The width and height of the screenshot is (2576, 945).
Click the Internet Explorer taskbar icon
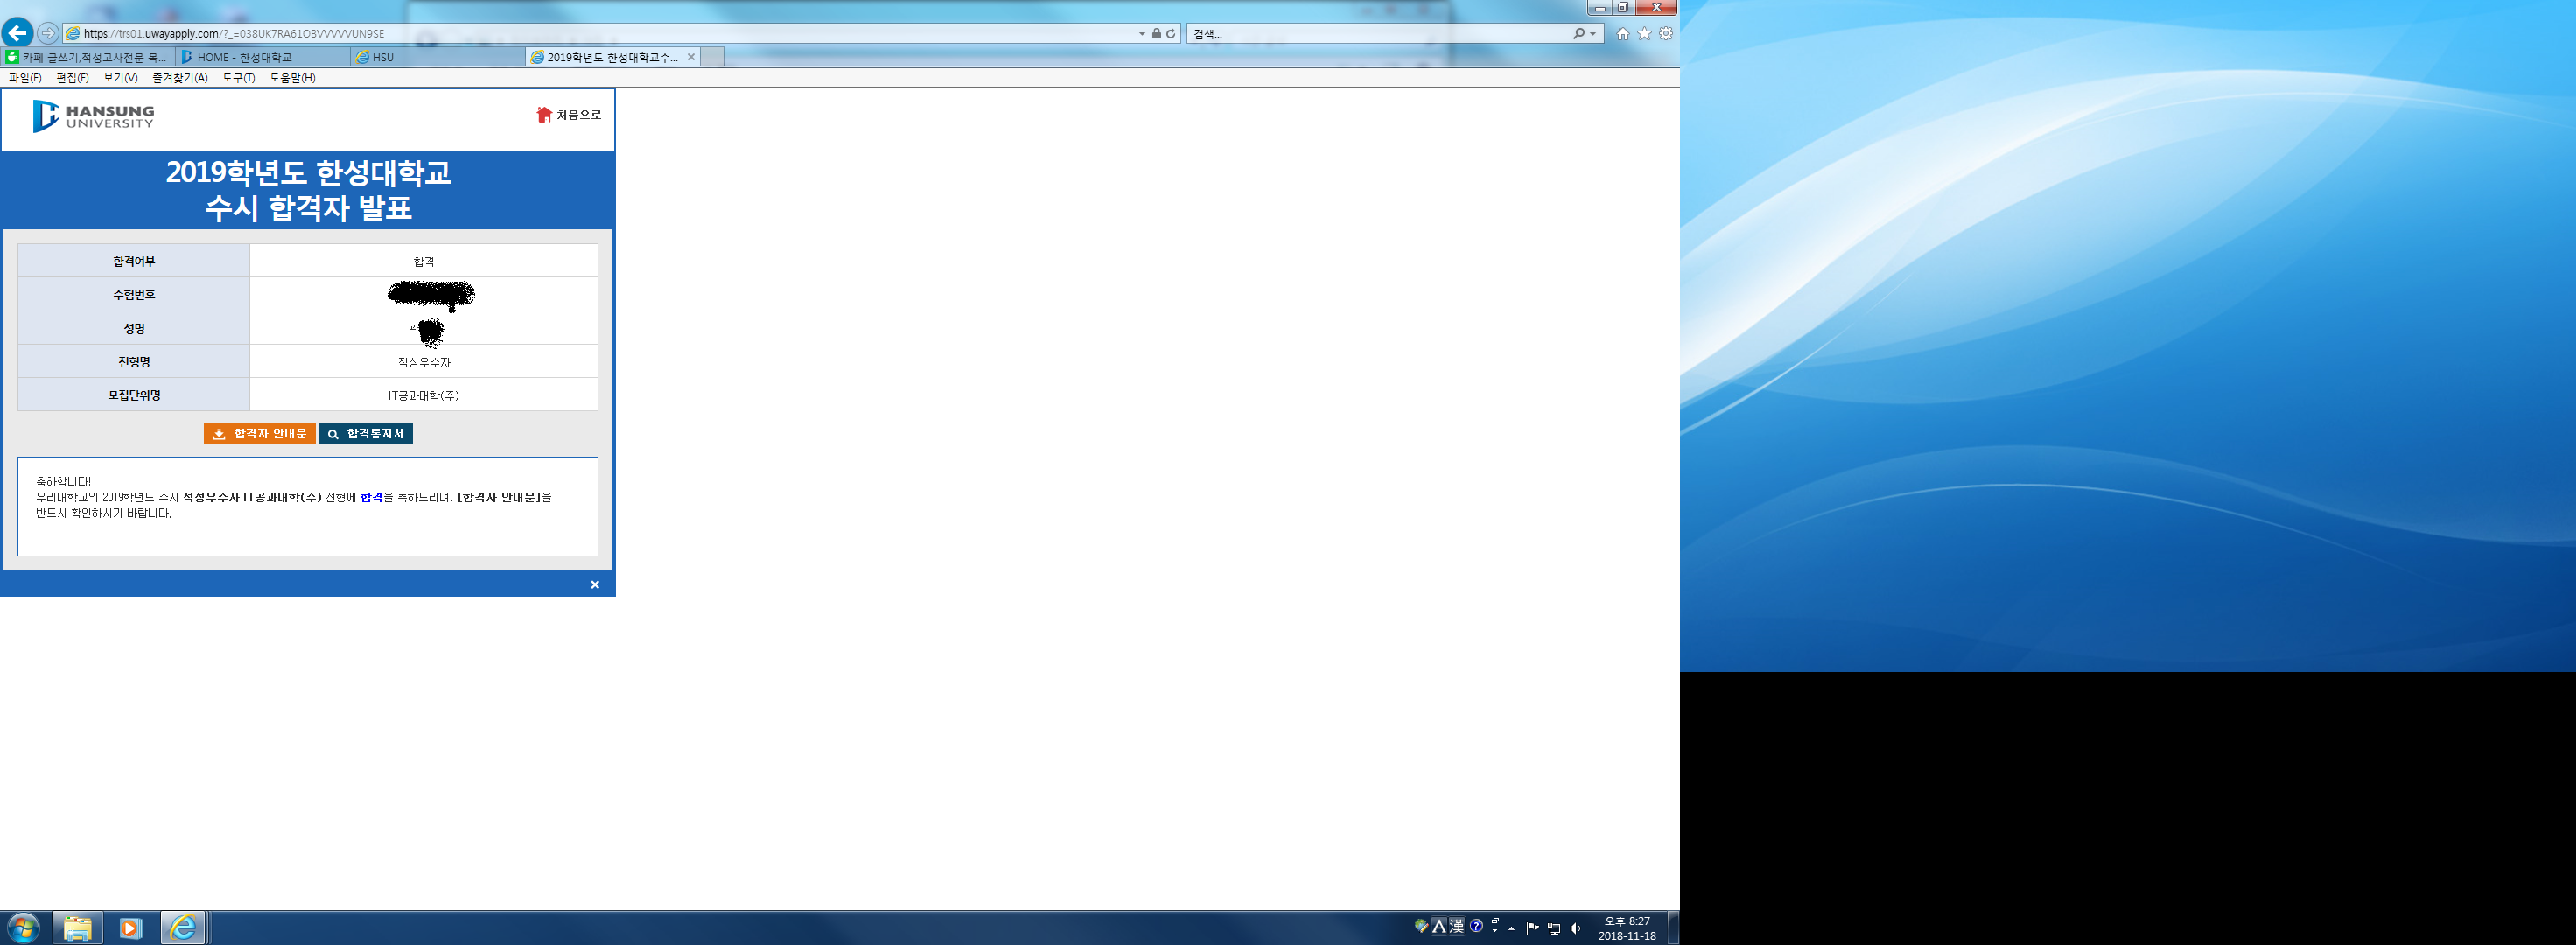183,928
